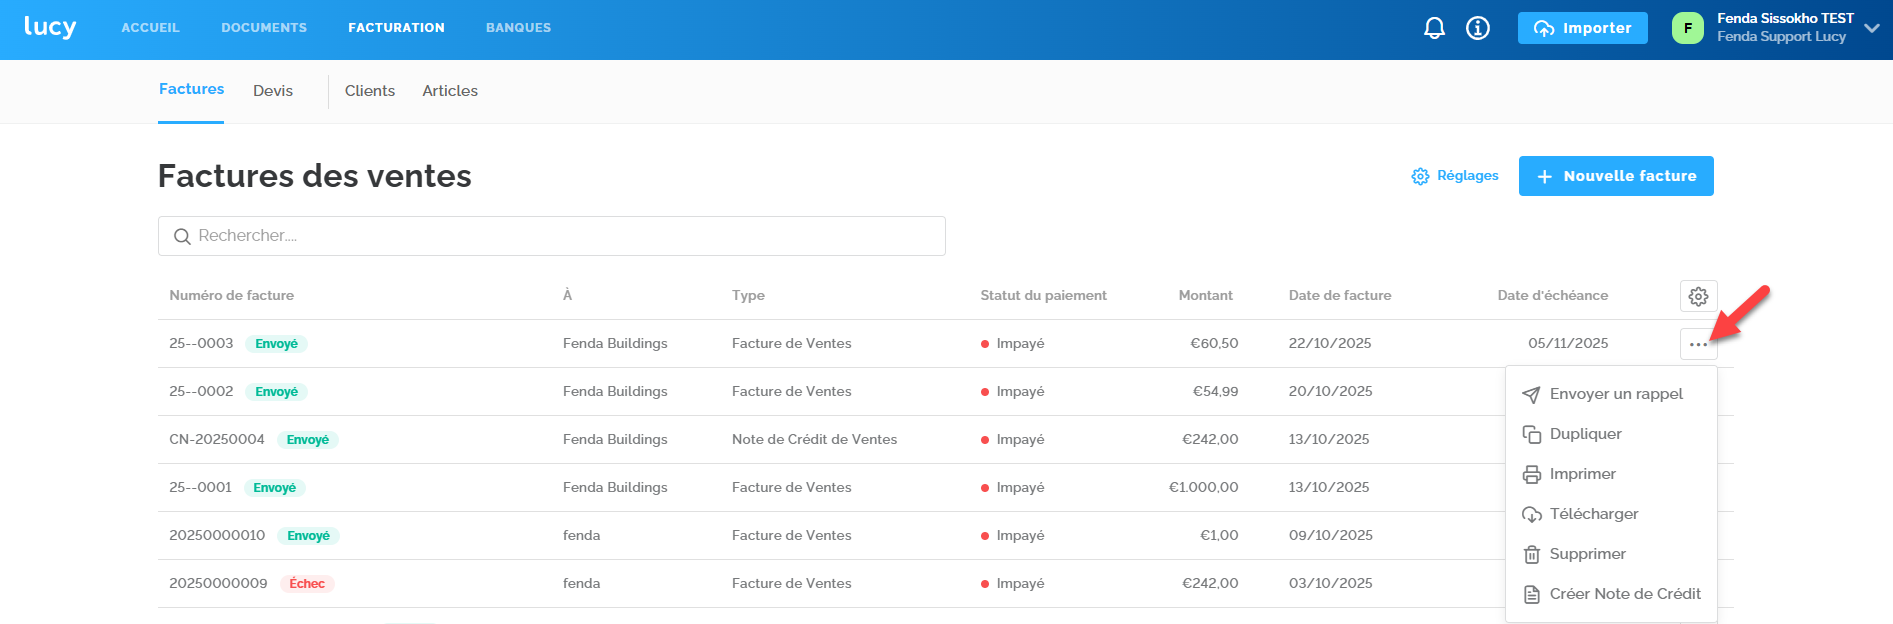Click the trash icon beside Supprimer
Screen dimensions: 1893x624
1531,554
